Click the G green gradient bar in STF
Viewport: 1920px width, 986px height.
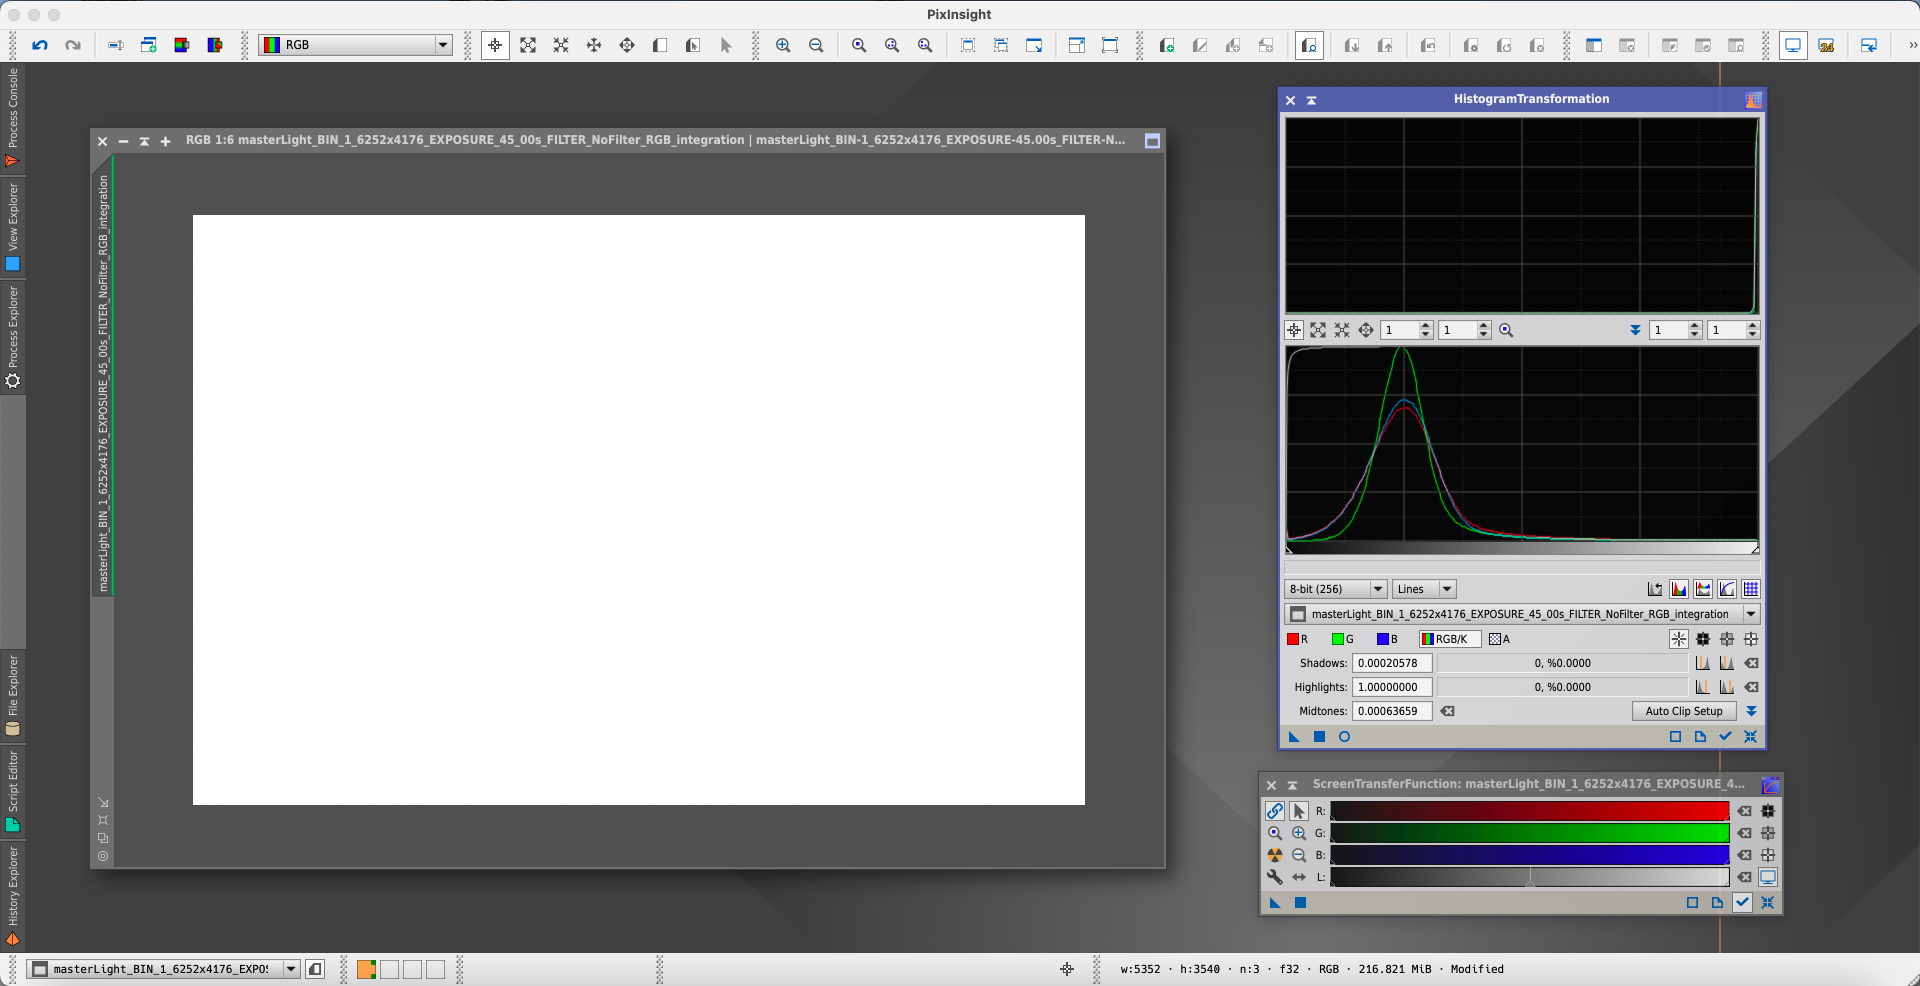[1529, 833]
